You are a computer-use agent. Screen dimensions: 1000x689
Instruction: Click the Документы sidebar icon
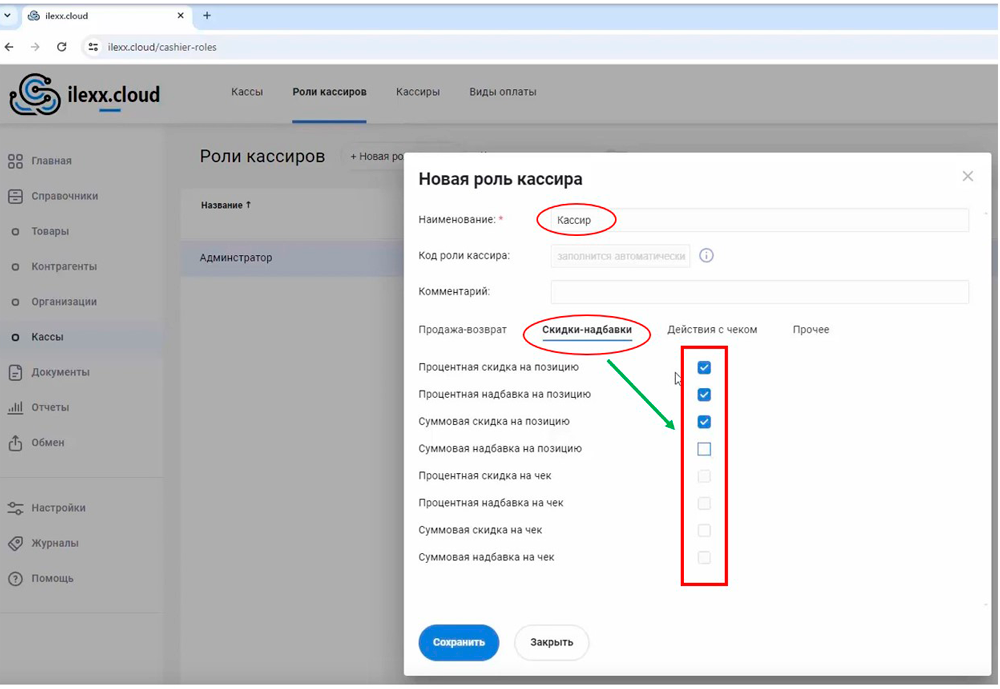coord(15,372)
